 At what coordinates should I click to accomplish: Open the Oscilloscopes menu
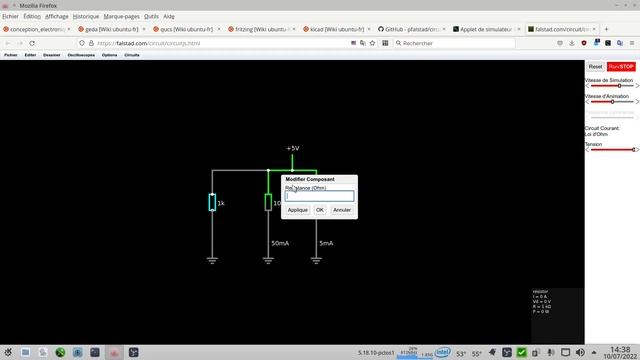tap(81, 55)
